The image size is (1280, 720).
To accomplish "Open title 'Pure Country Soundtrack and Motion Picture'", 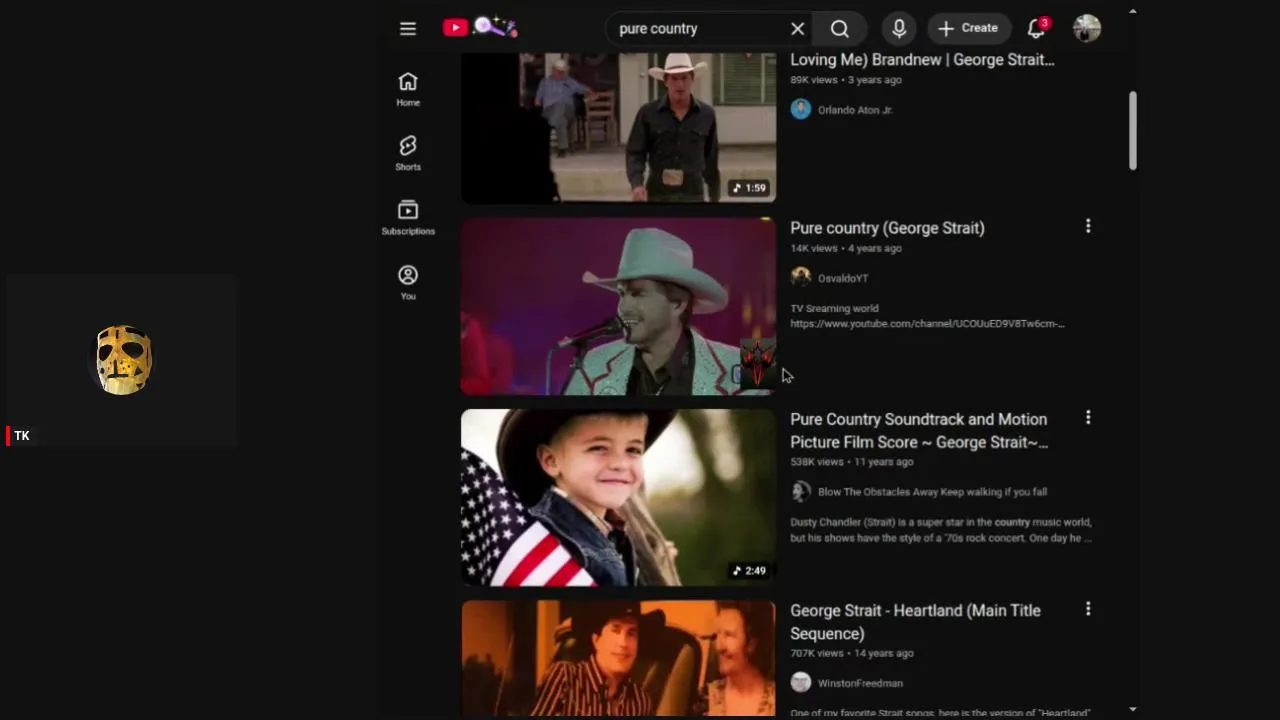I will [919, 430].
